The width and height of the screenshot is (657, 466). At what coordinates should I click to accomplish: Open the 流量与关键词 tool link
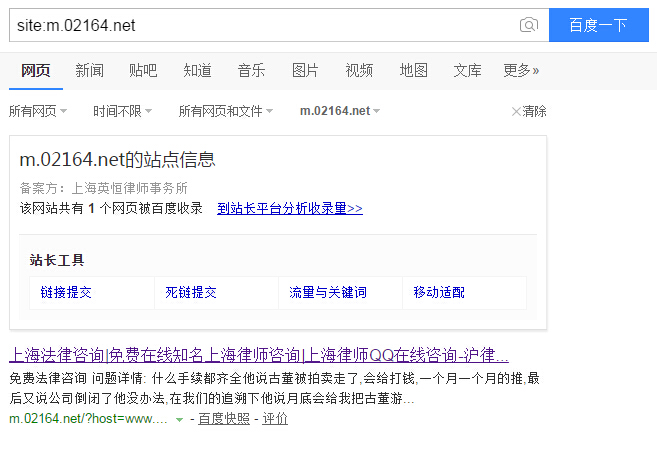(x=328, y=292)
